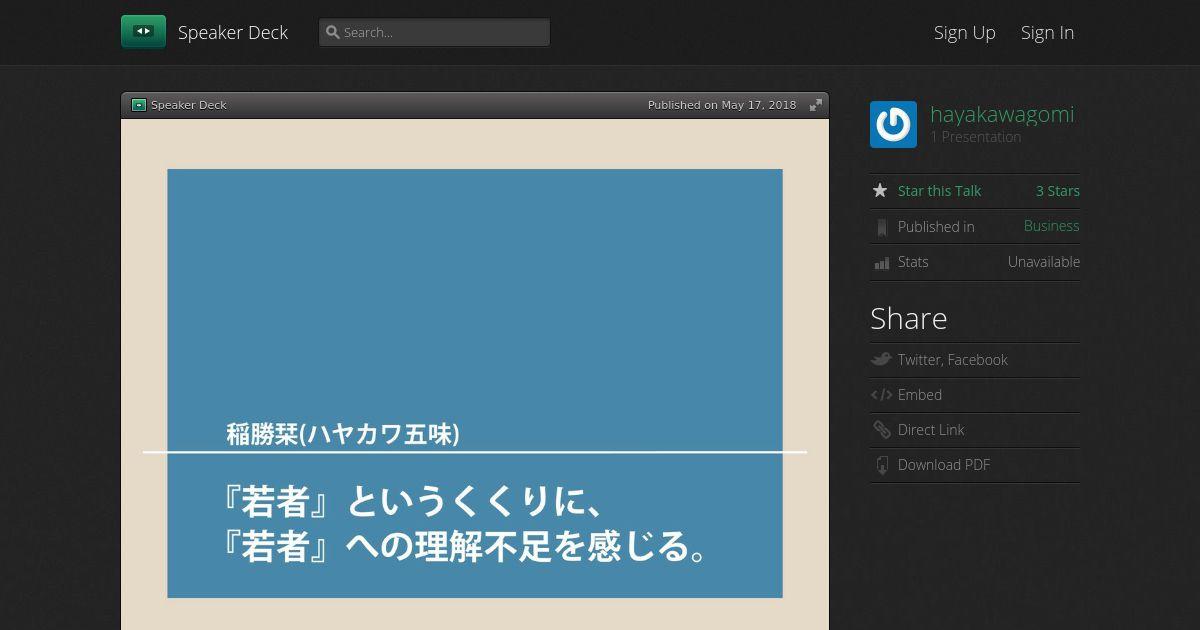
Task: Click the star icon beside Star this Talk
Action: click(x=880, y=190)
